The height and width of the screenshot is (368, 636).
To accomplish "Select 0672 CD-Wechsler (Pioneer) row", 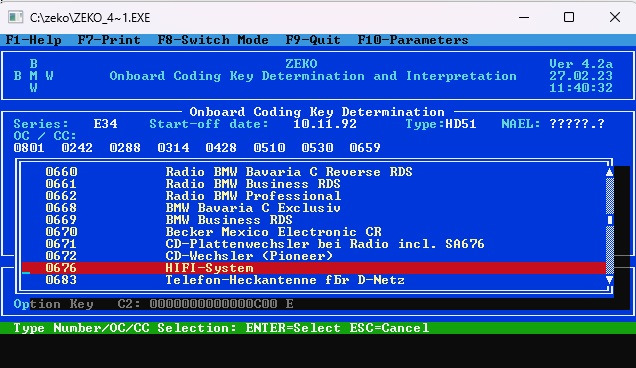I will pyautogui.click(x=314, y=256).
